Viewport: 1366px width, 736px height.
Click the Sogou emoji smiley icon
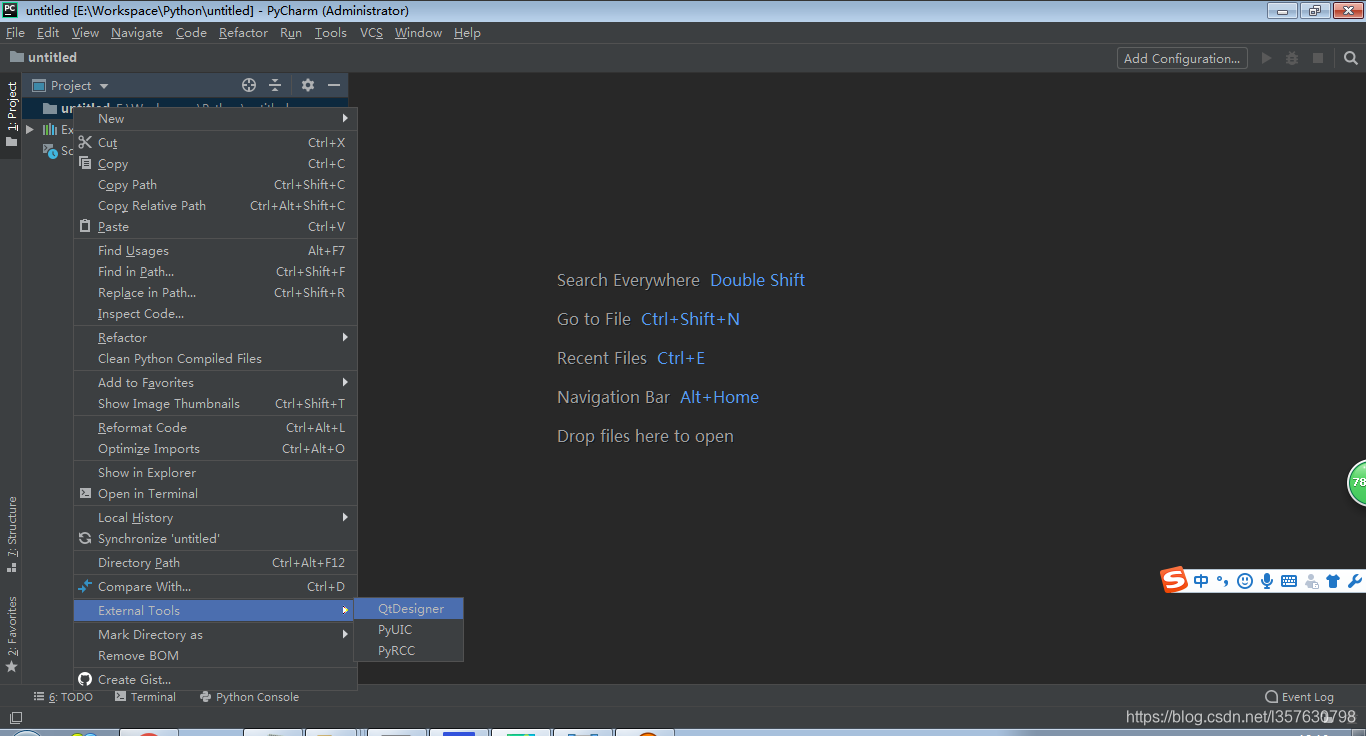pos(1244,581)
